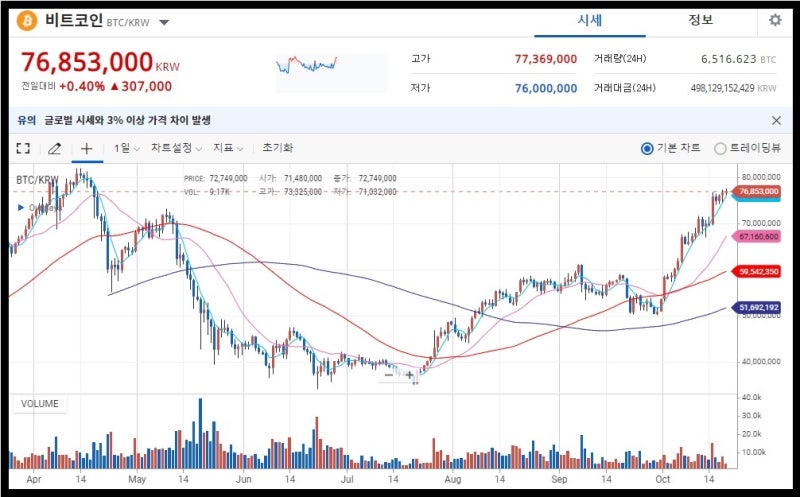The width and height of the screenshot is (800, 497).
Task: Click the large price 76,853,000
Action: (x=87, y=62)
